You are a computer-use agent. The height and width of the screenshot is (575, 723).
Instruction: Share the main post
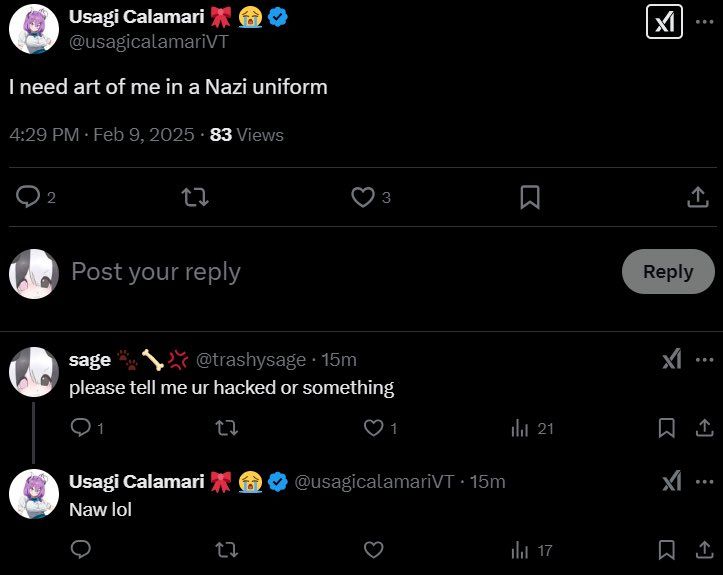(x=698, y=197)
